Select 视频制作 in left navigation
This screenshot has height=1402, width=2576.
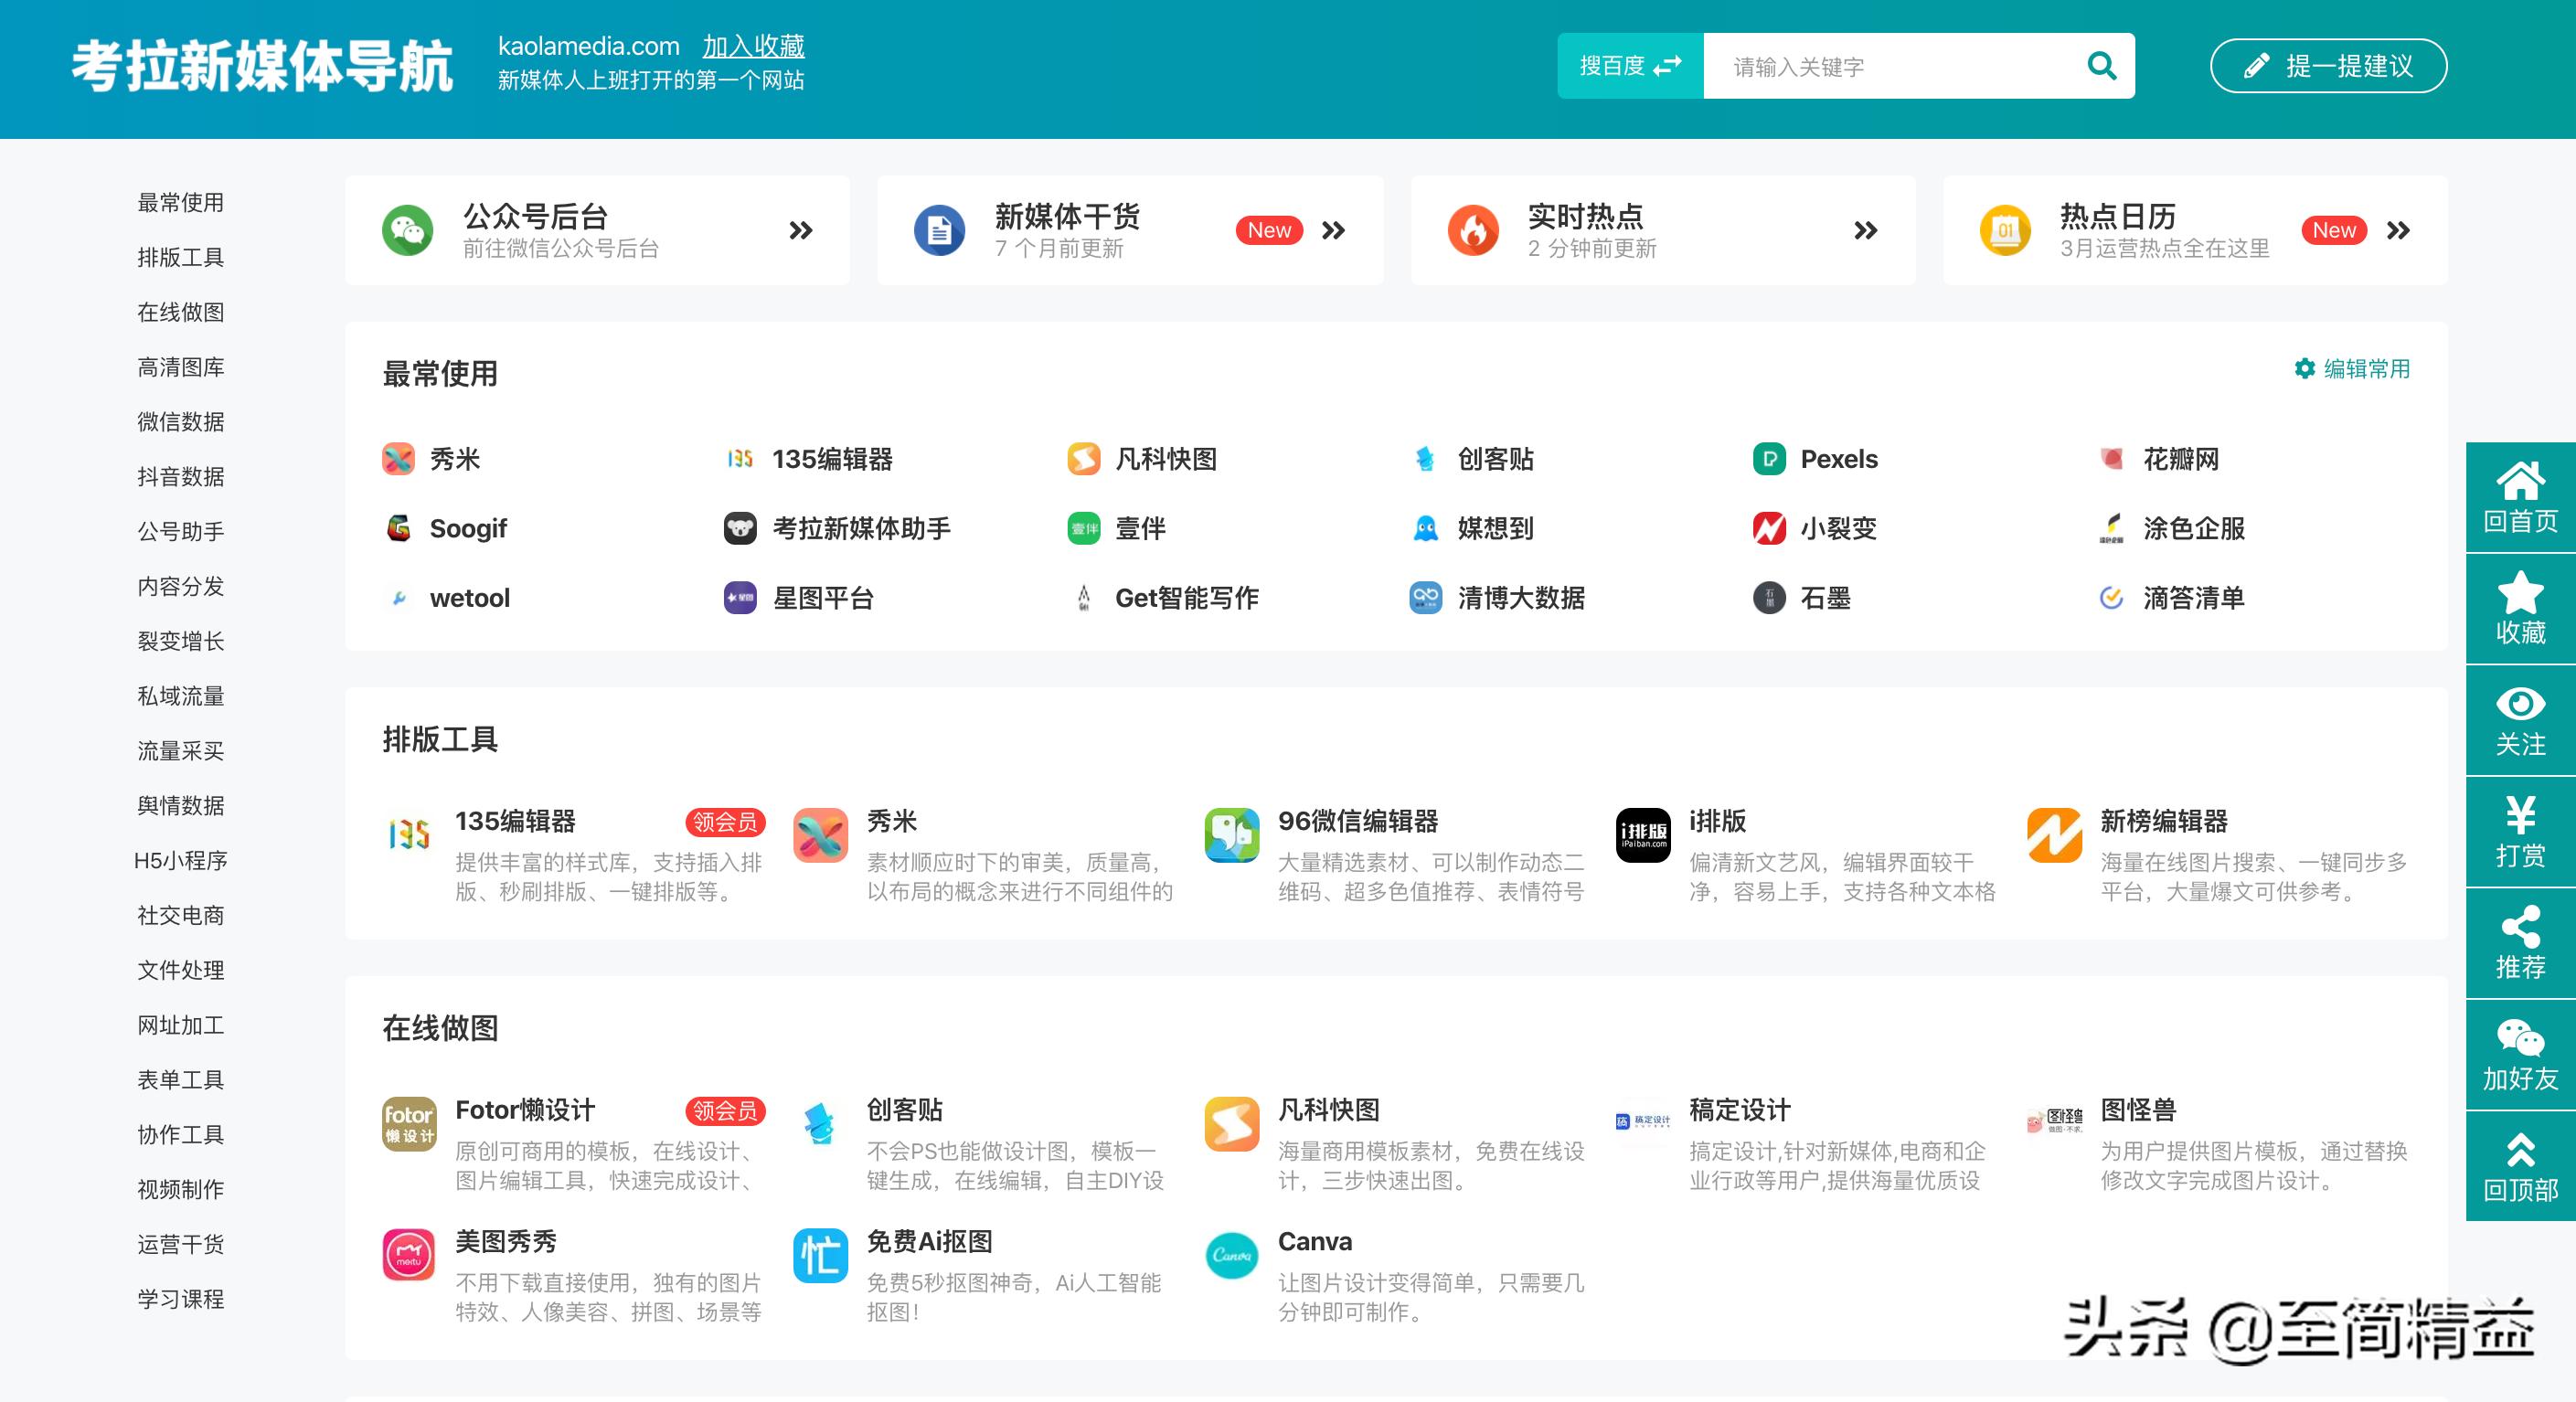pyautogui.click(x=180, y=1190)
